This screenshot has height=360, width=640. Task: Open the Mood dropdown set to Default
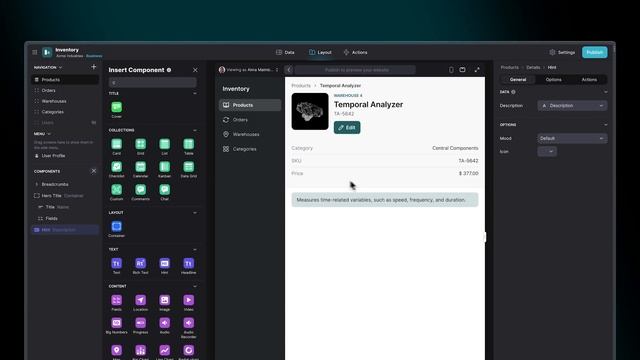tap(572, 138)
